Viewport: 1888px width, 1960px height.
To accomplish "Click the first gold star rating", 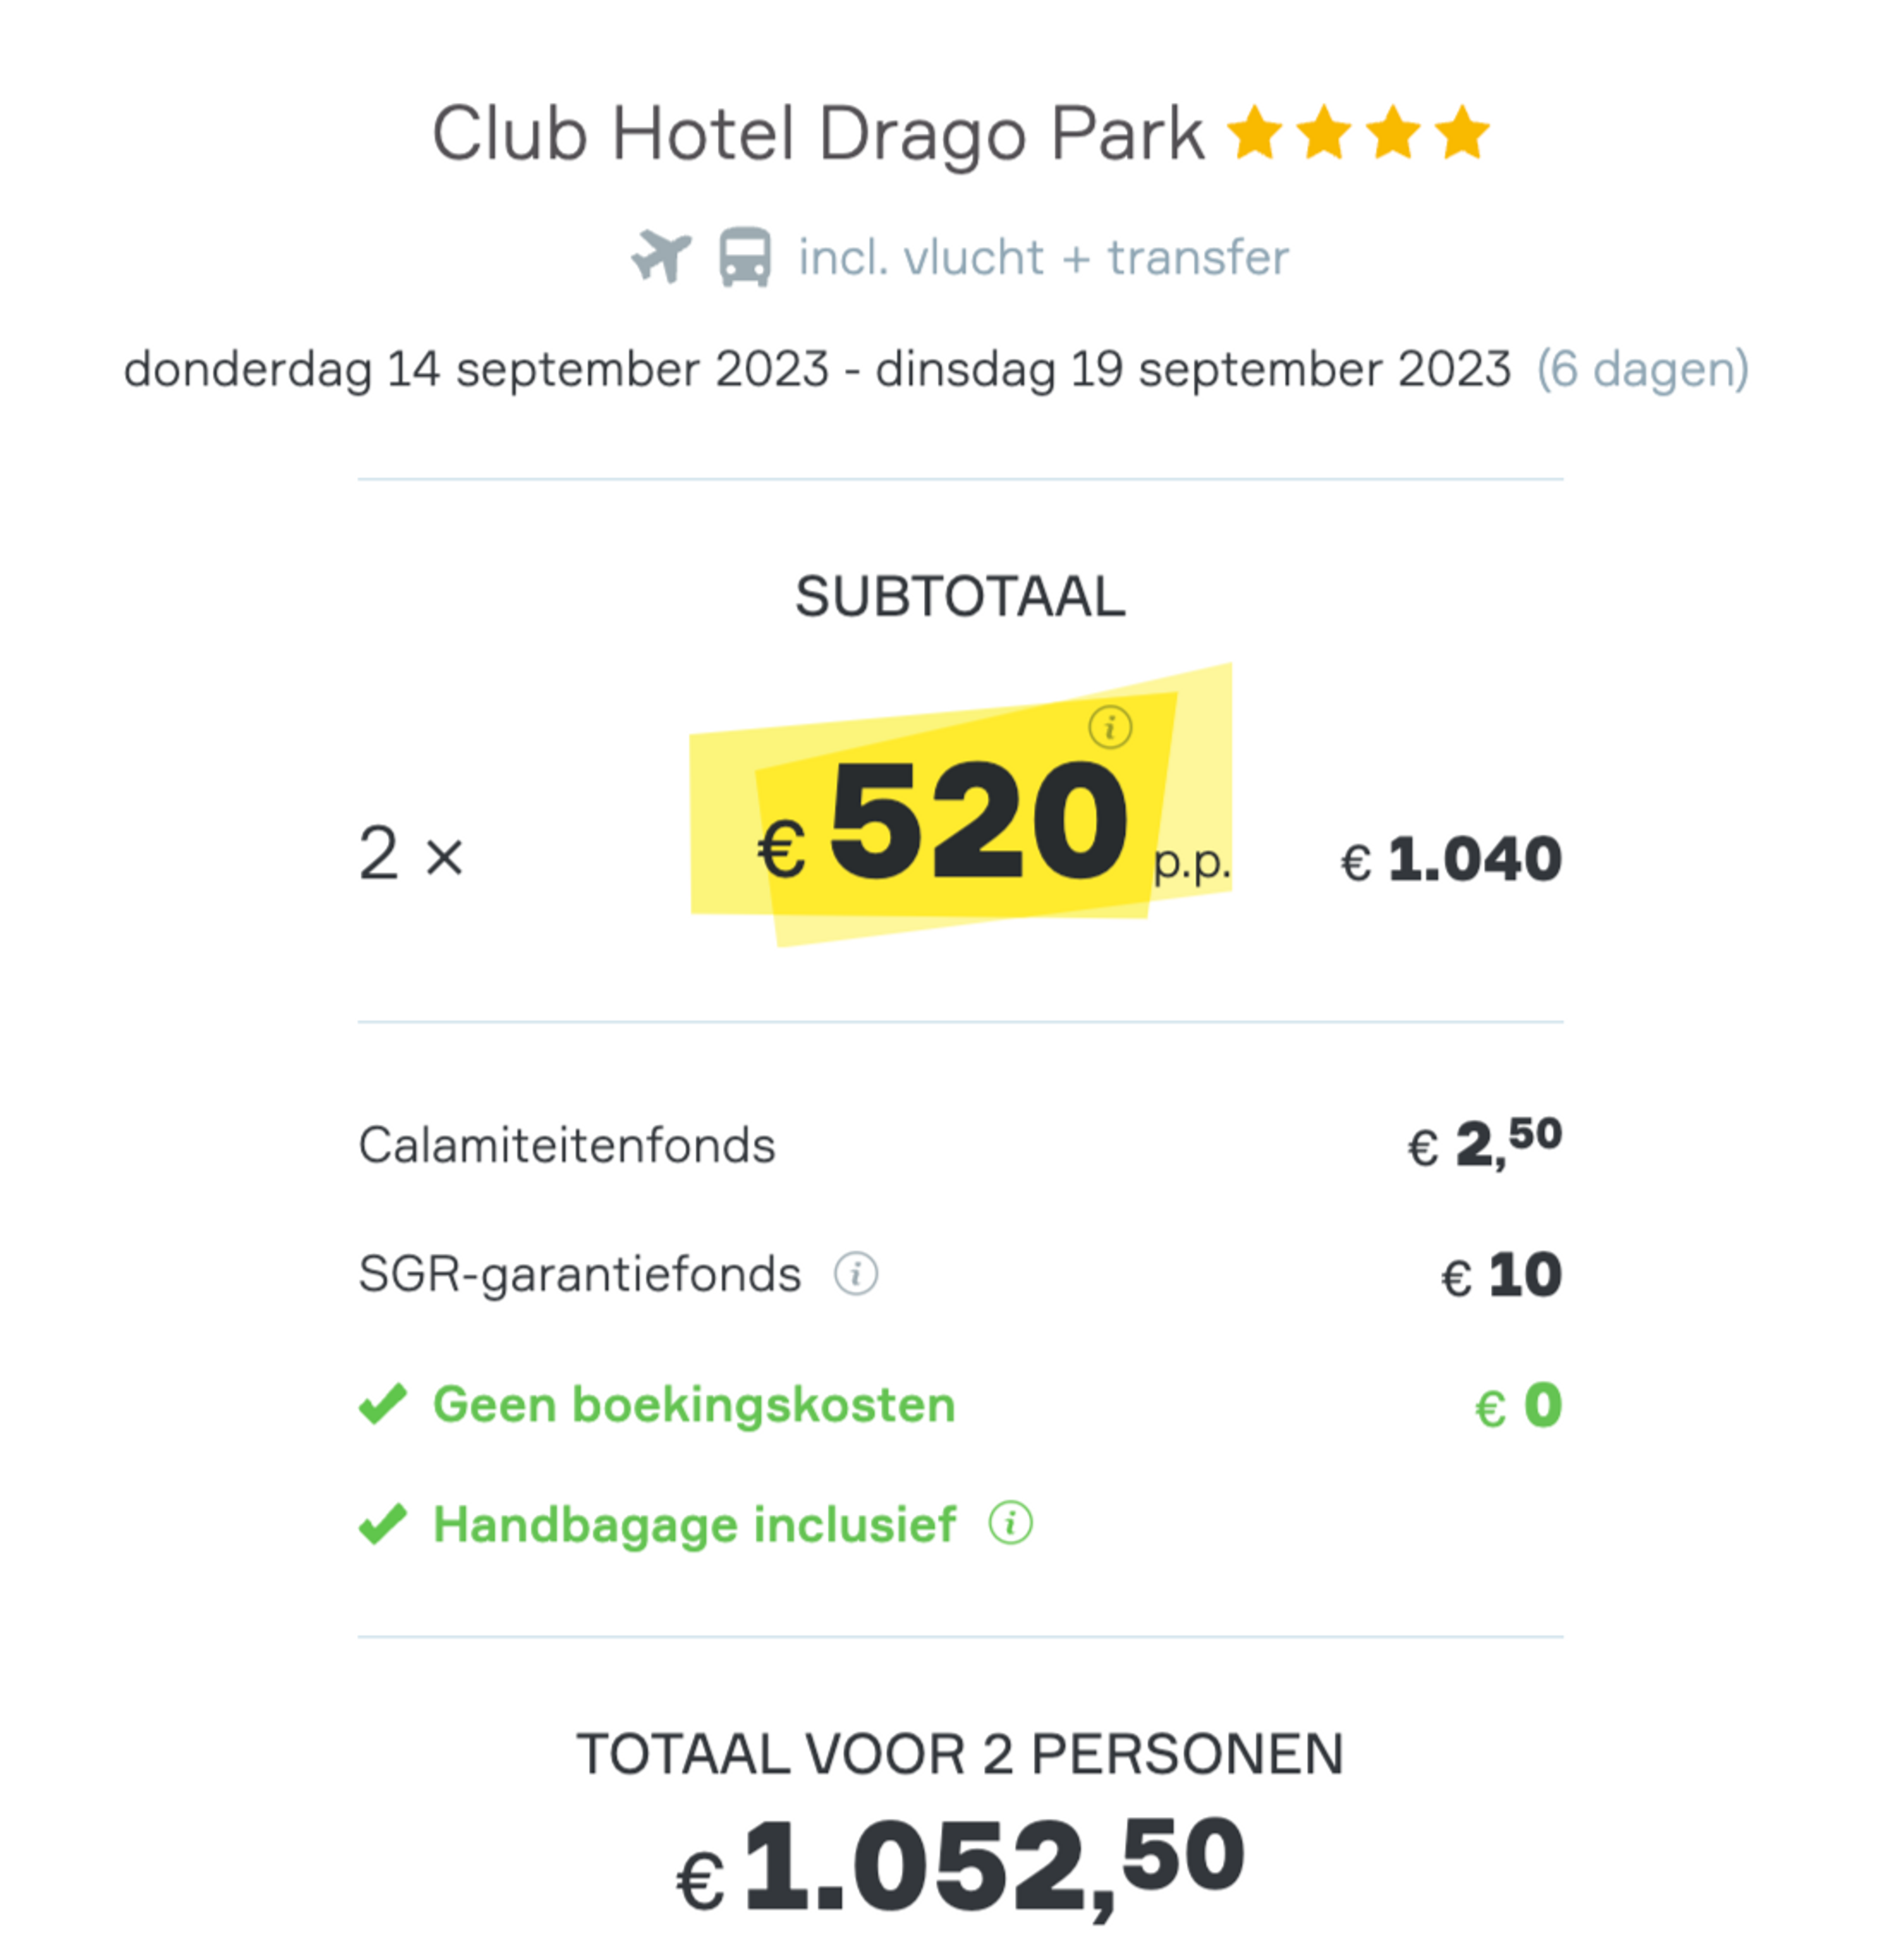I will tap(1255, 132).
